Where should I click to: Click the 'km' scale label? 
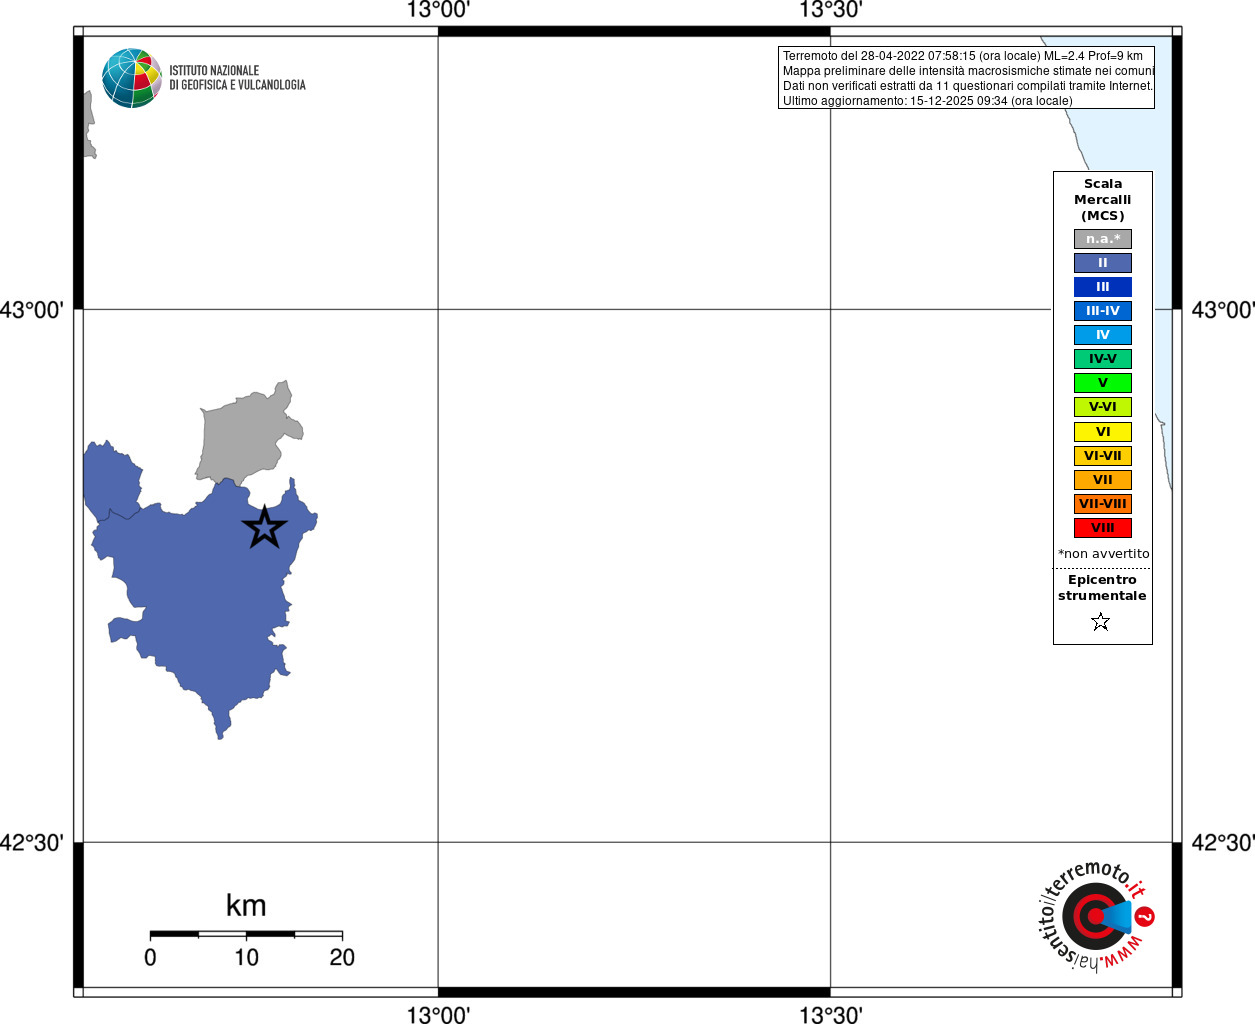click(x=246, y=906)
